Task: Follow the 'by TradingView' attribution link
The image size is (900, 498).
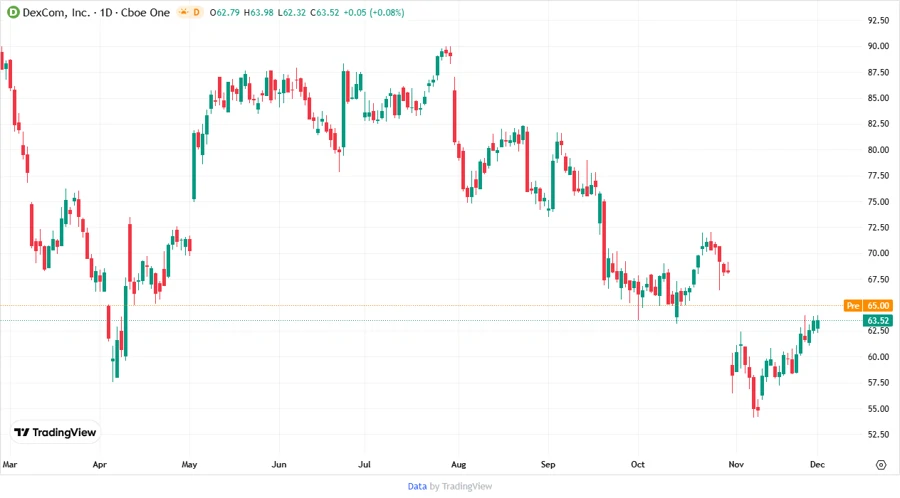Action: pos(461,486)
